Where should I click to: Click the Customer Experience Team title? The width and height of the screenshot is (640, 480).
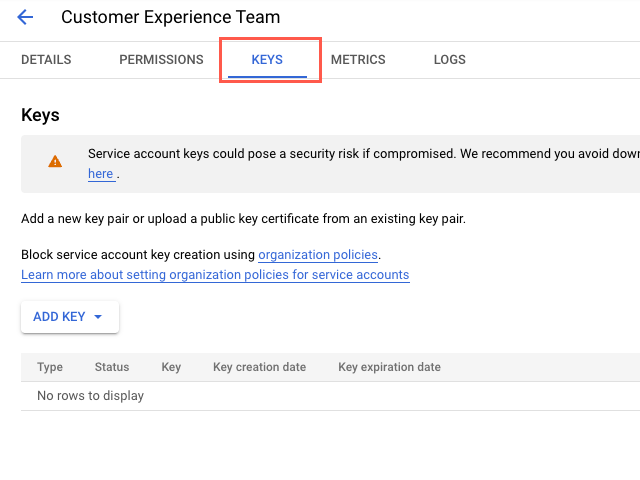pyautogui.click(x=170, y=17)
